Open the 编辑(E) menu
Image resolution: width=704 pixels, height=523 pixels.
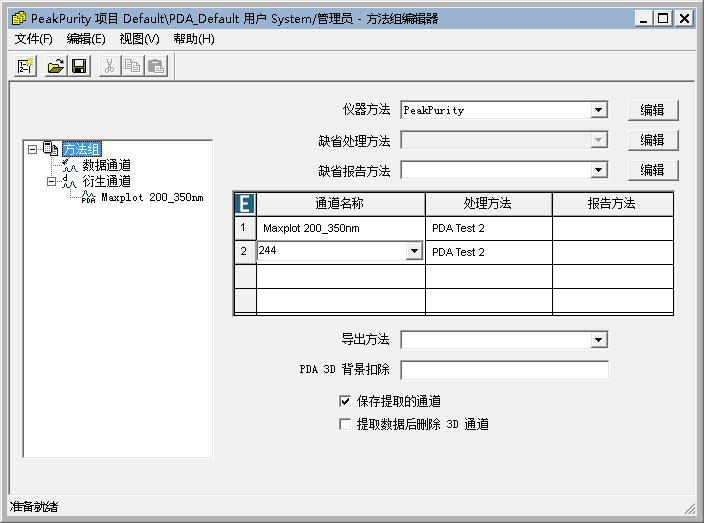(86, 39)
